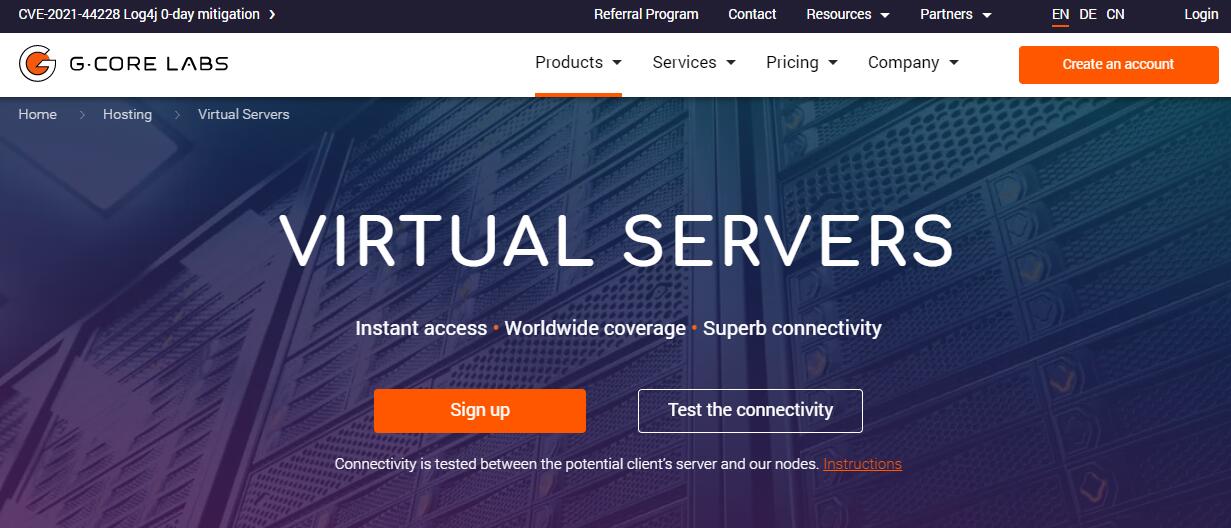Click the G-Core Labs logo icon

pyautogui.click(x=37, y=64)
